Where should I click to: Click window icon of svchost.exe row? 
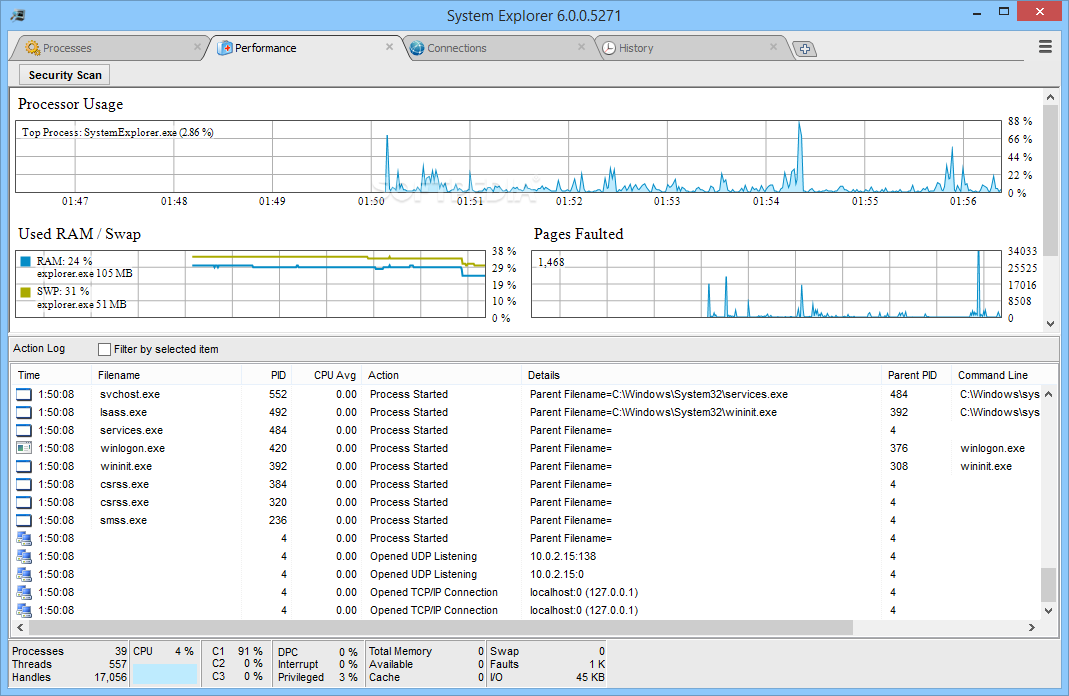tap(24, 394)
